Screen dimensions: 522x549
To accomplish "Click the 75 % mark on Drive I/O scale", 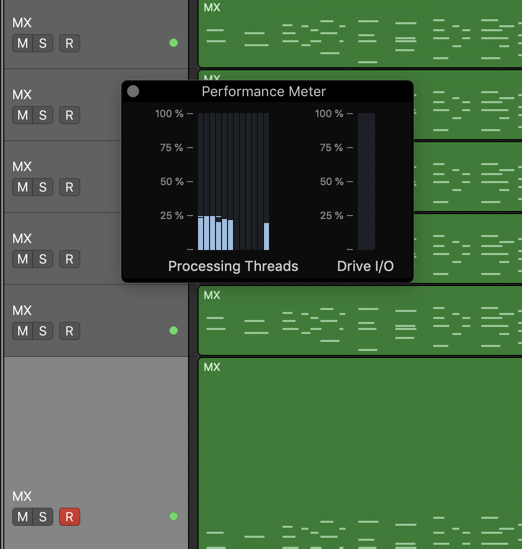I will [x=331, y=147].
